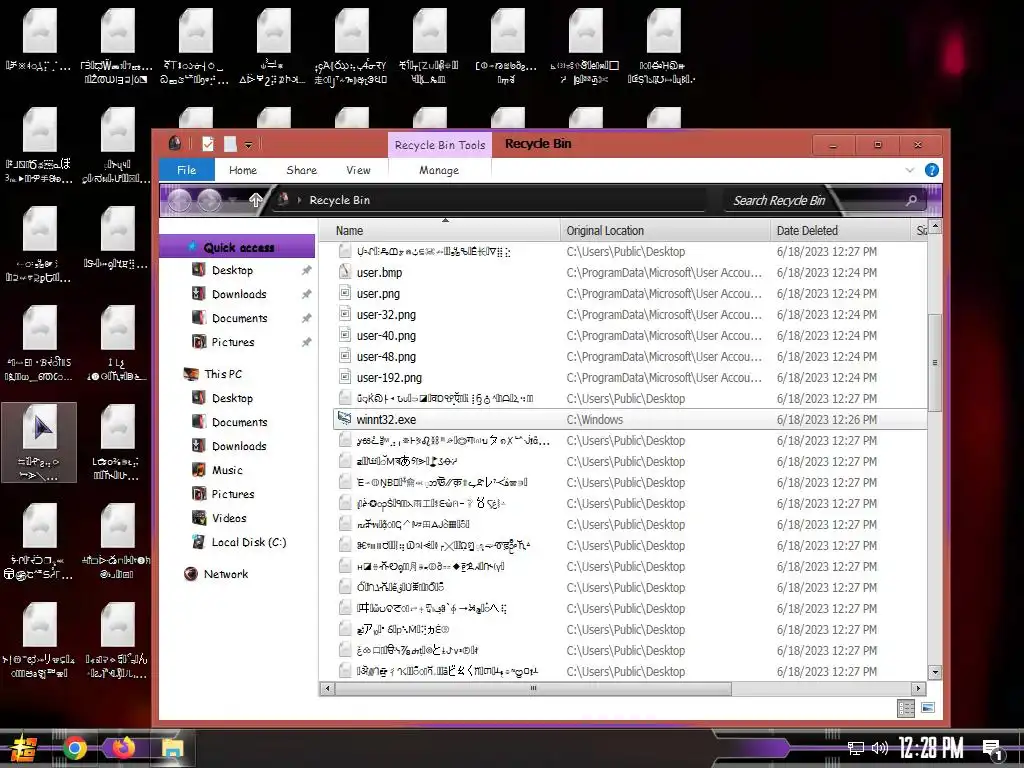Switch to the Share ribbon tab

click(302, 170)
